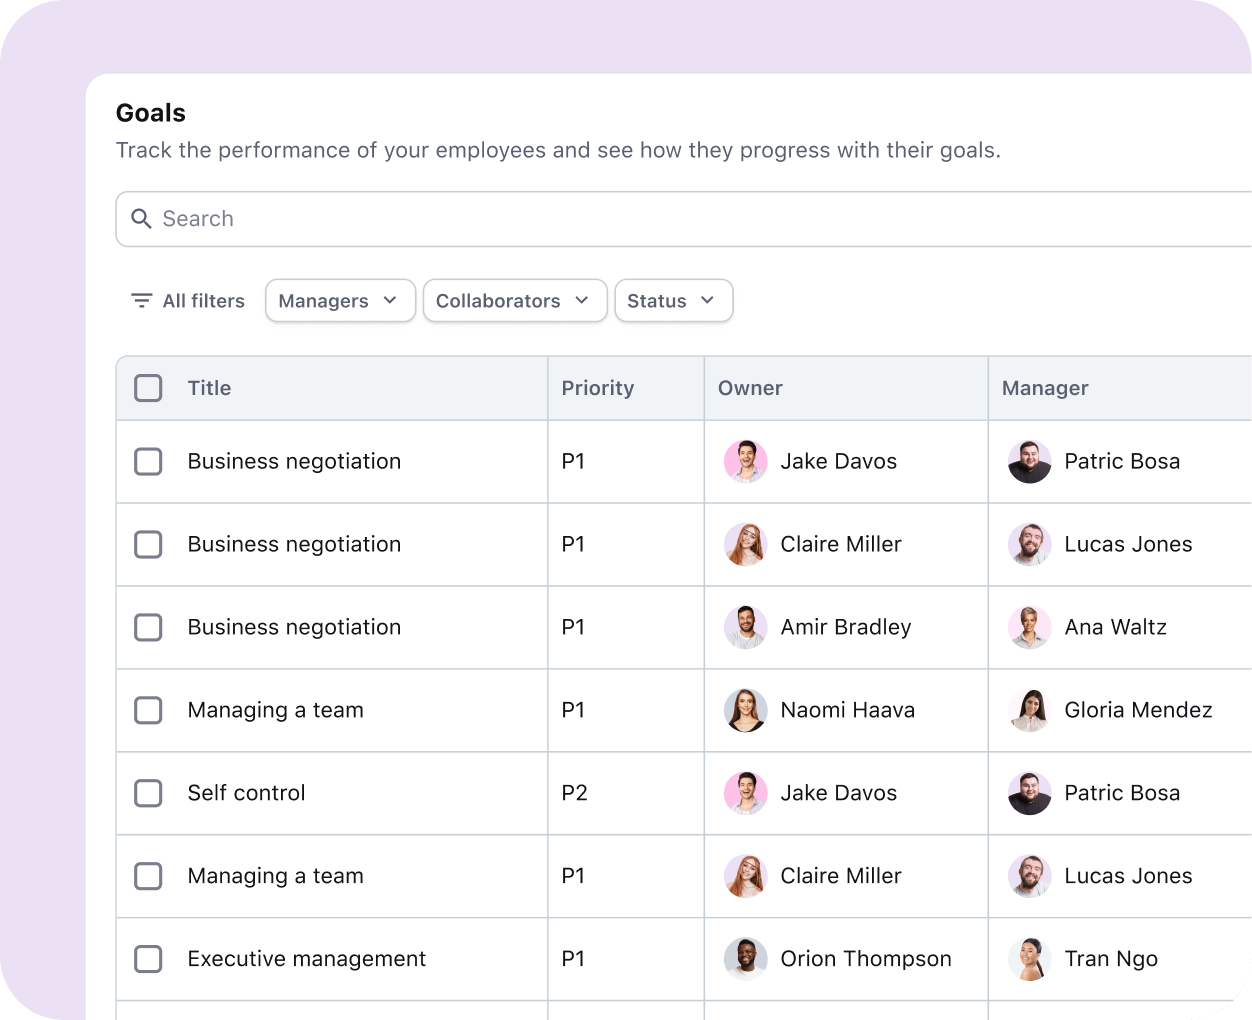Click Jake Davos avatar in Self control row
This screenshot has width=1252, height=1020.
pyautogui.click(x=746, y=794)
